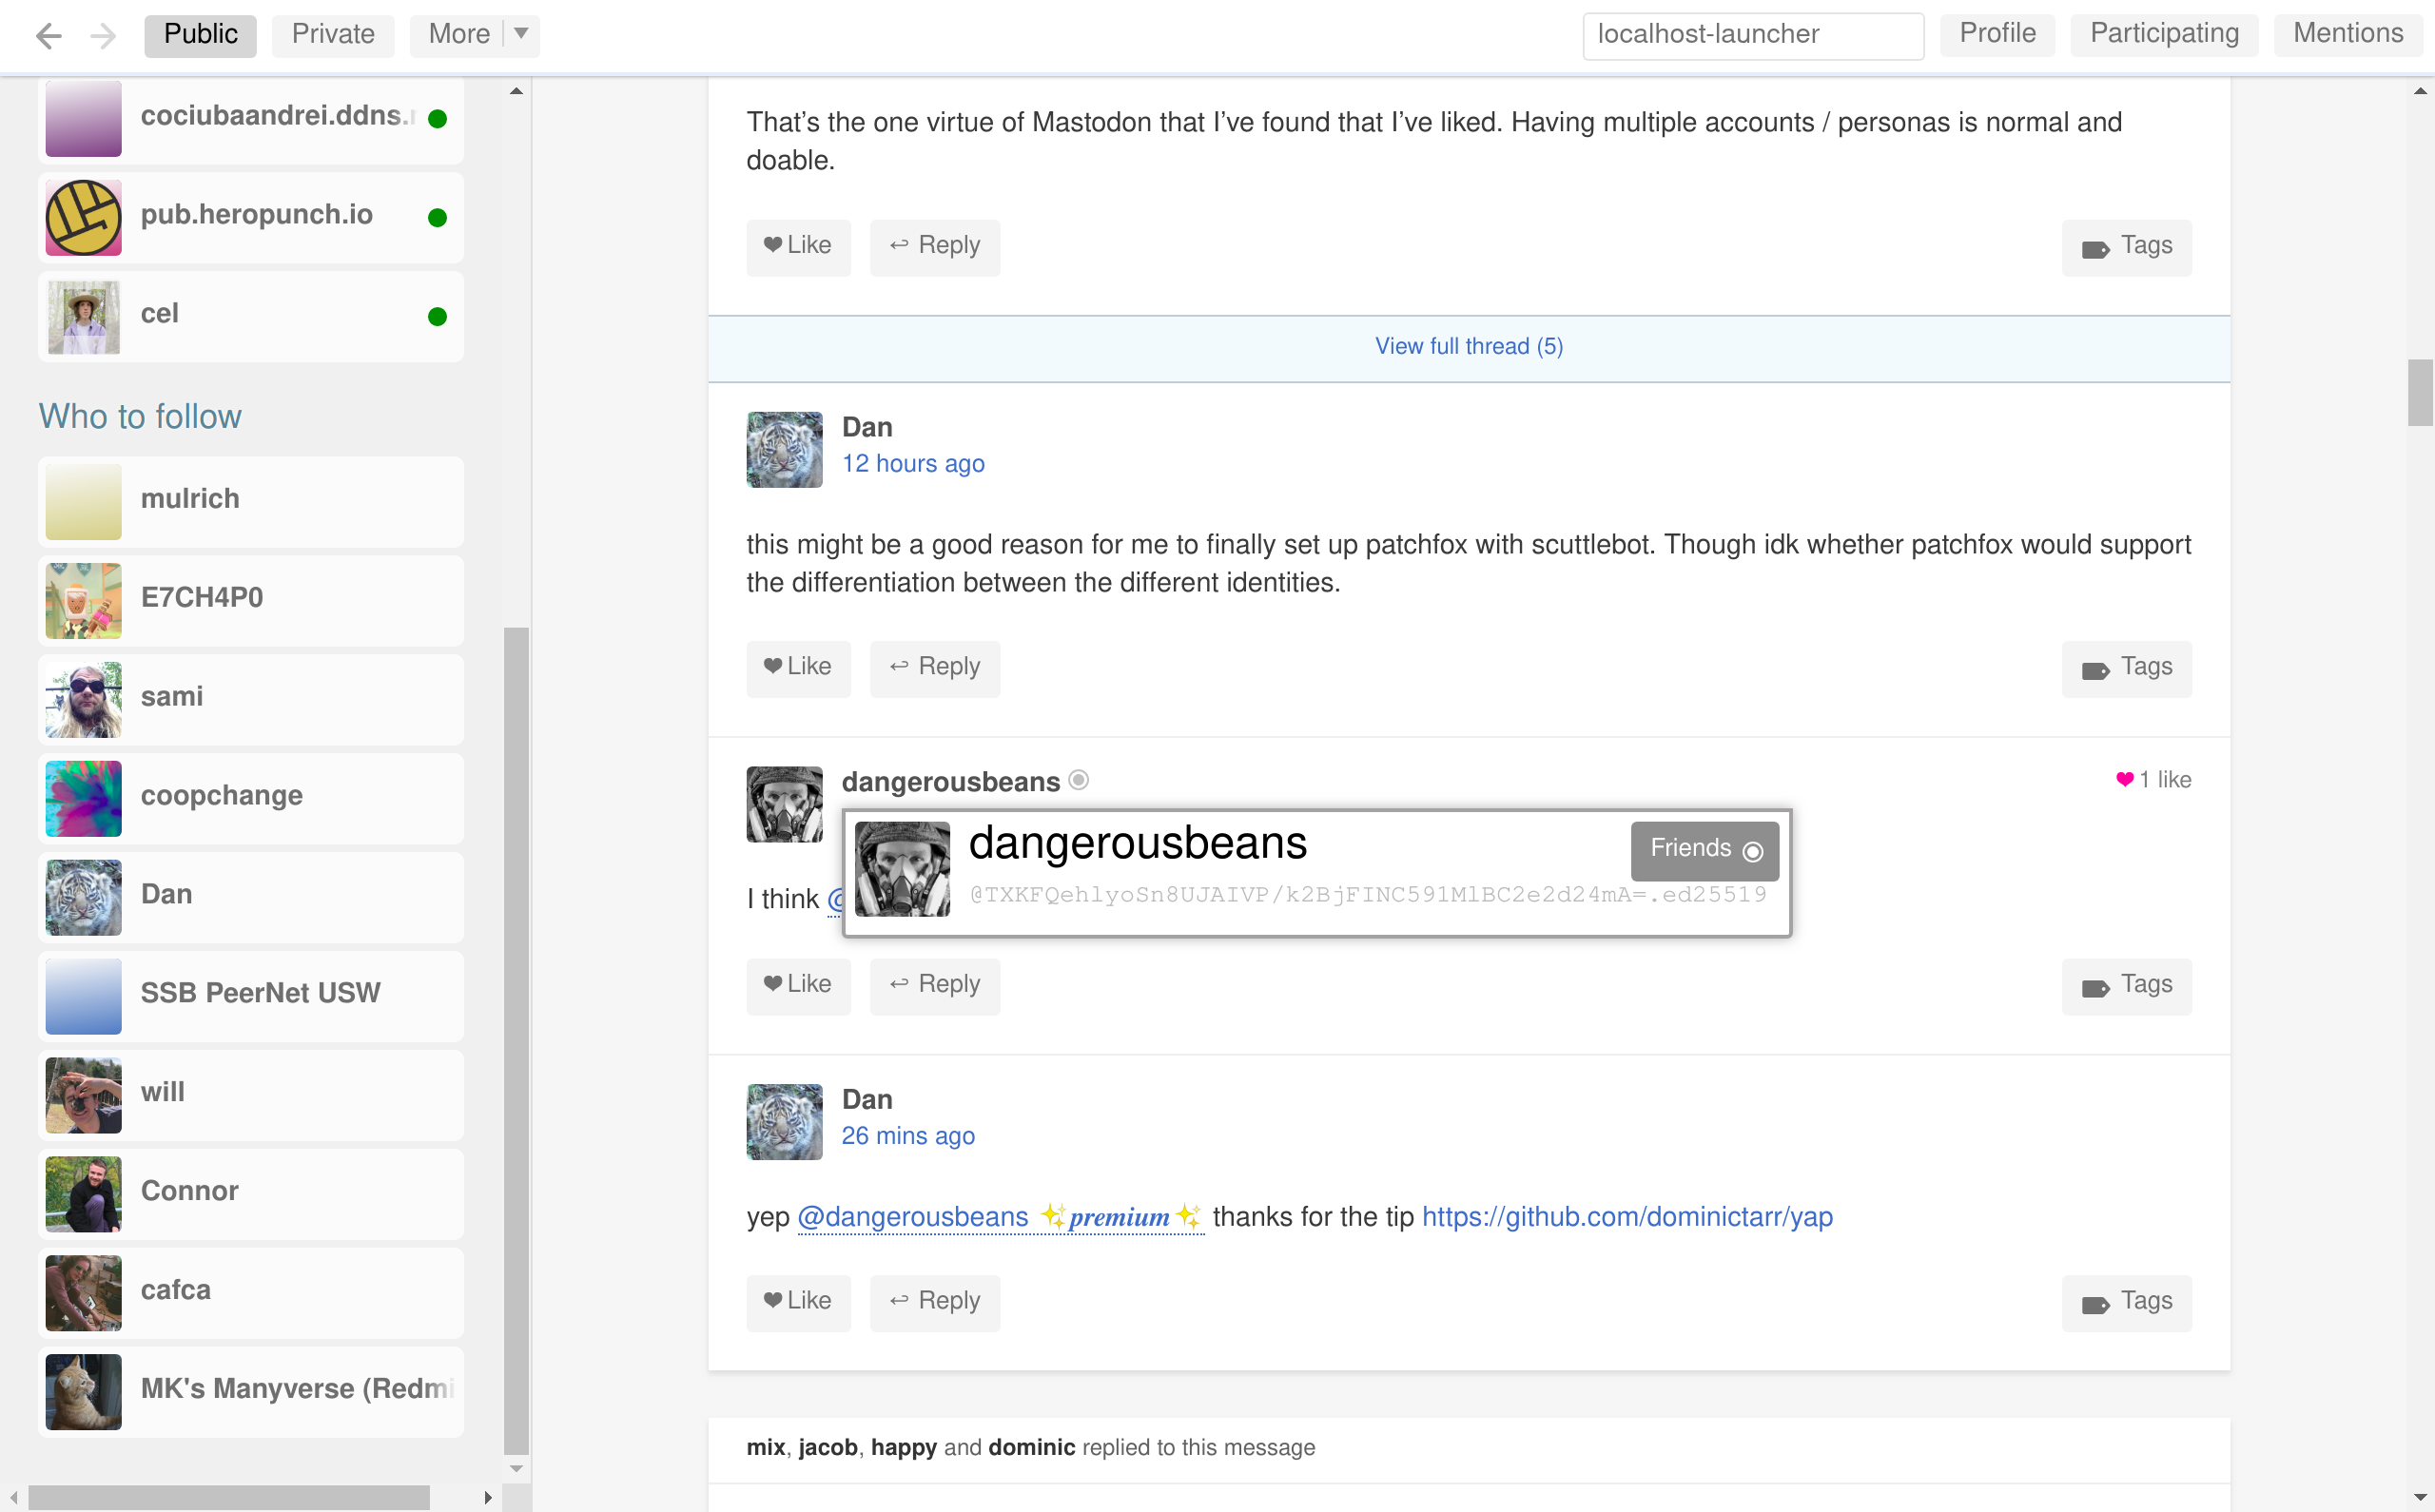Viewport: 2435px width, 1512px height.
Task: Click the circle badge next to dangerousbeans
Action: point(1078,780)
